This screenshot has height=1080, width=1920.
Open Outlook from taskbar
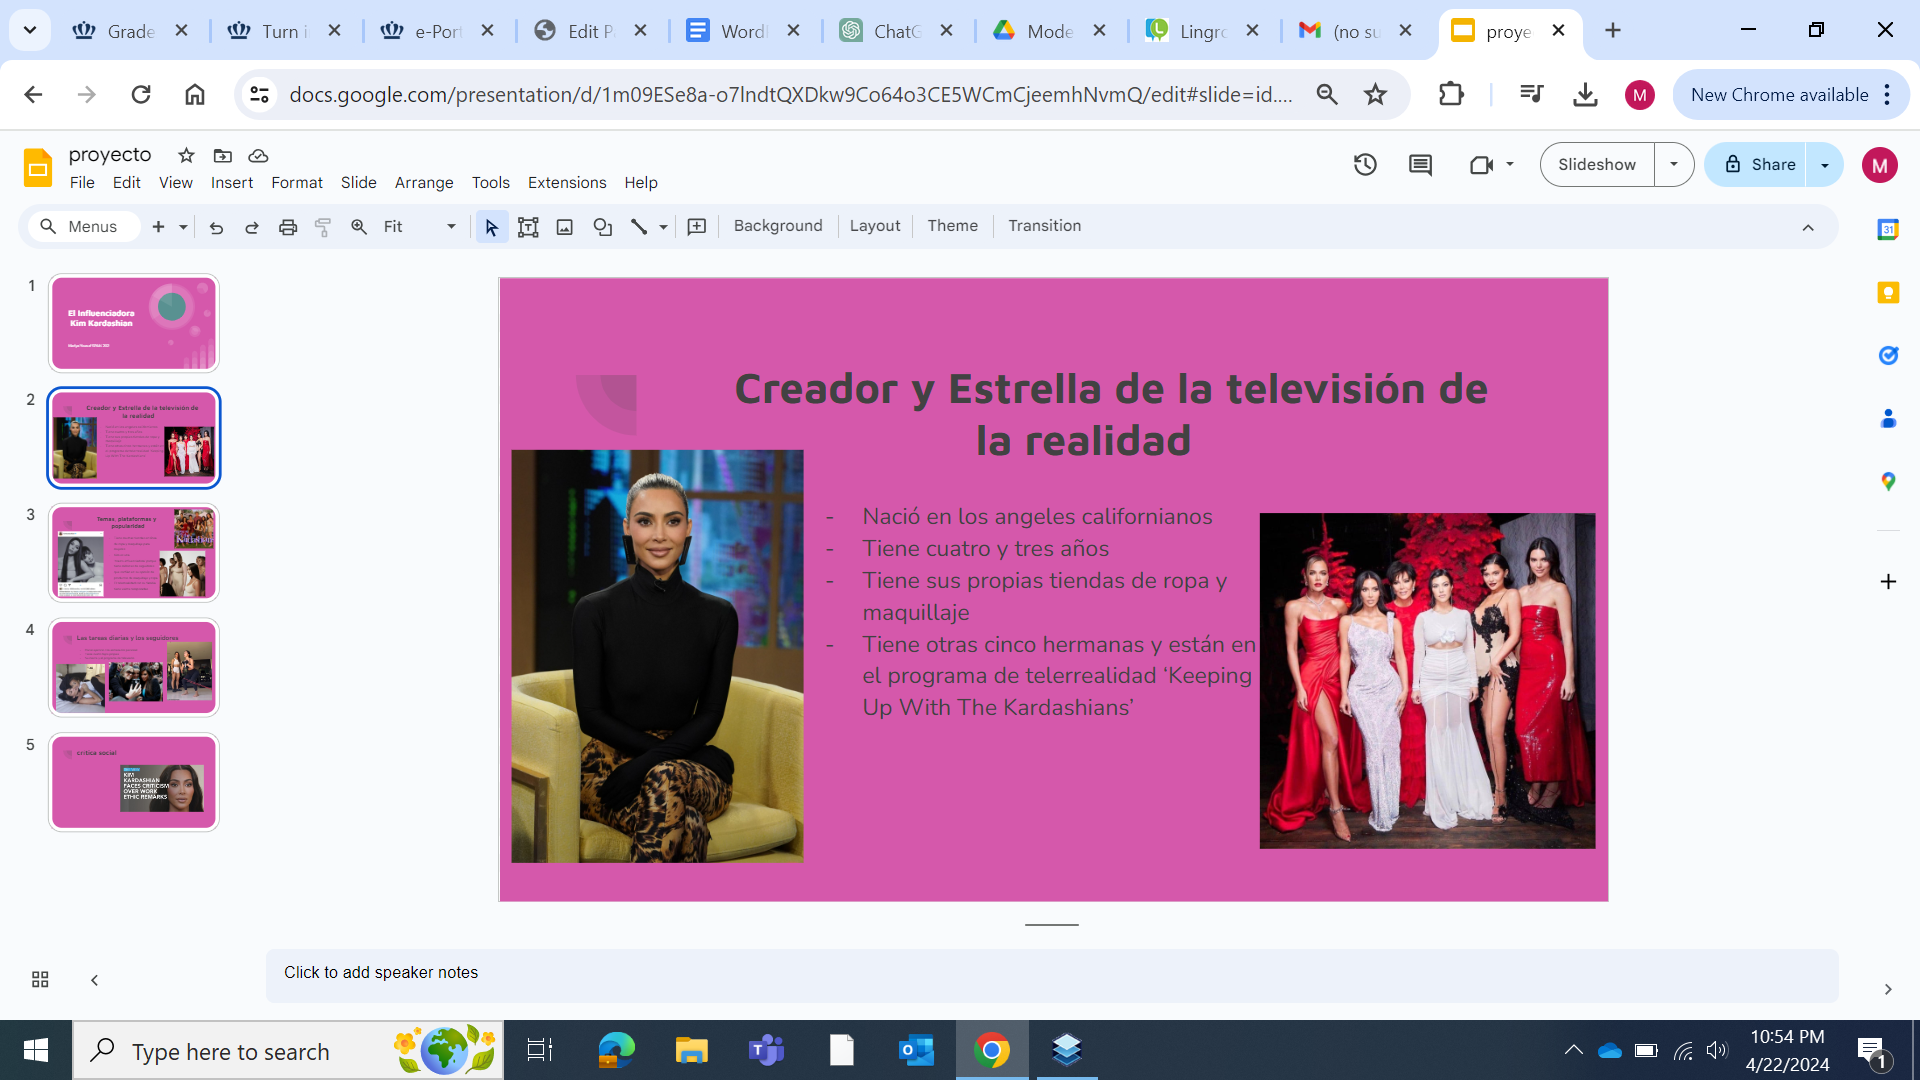coord(916,1051)
